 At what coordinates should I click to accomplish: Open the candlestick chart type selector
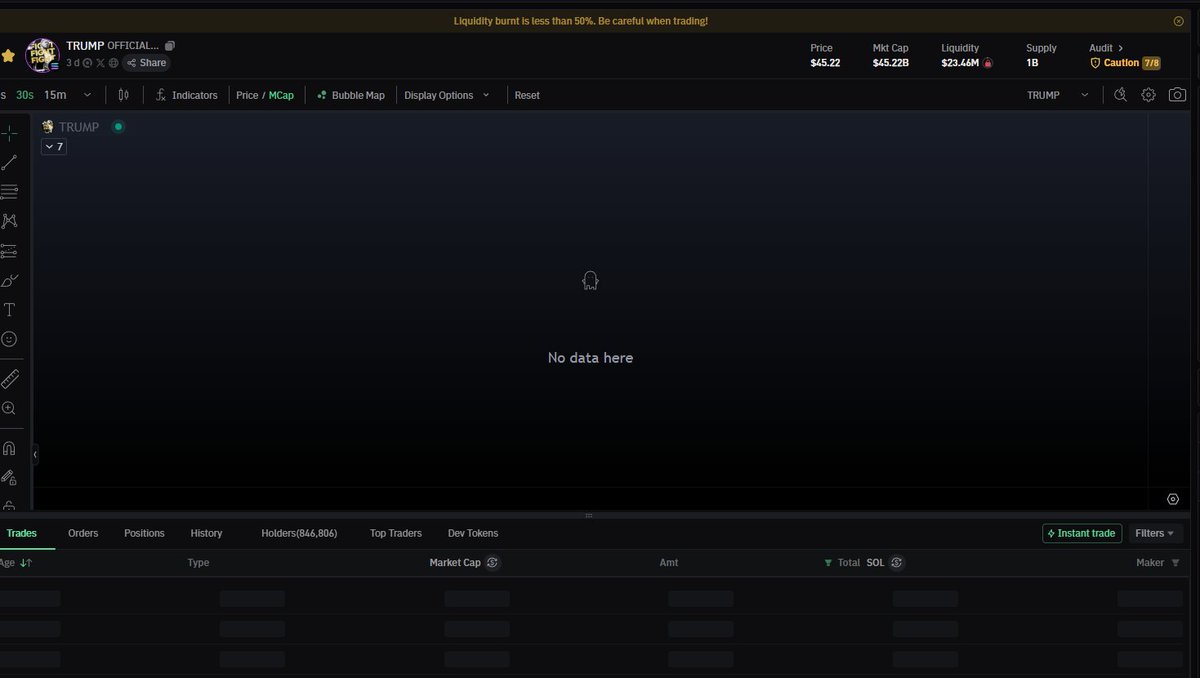(x=124, y=95)
